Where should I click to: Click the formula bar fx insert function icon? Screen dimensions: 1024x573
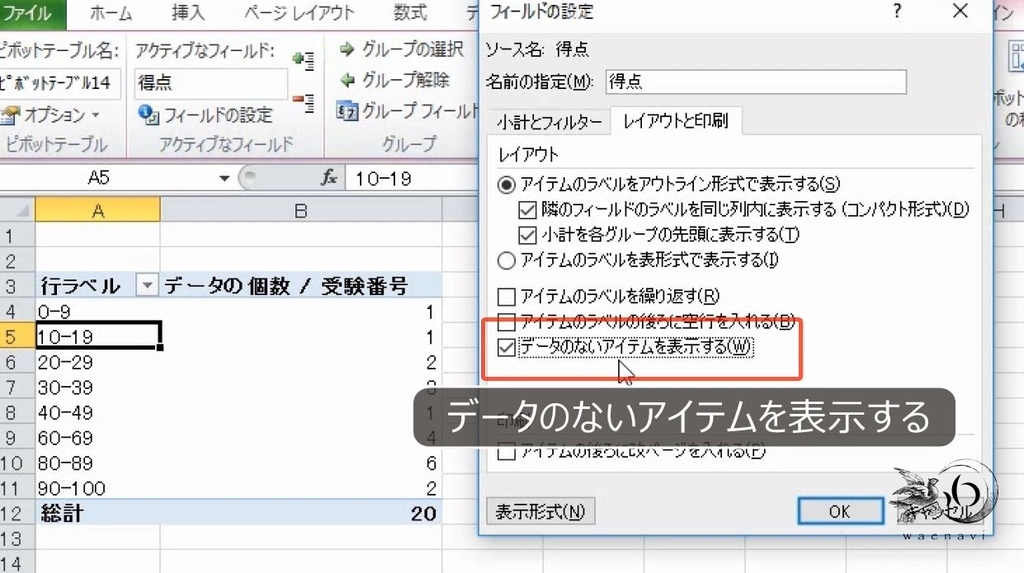(328, 178)
